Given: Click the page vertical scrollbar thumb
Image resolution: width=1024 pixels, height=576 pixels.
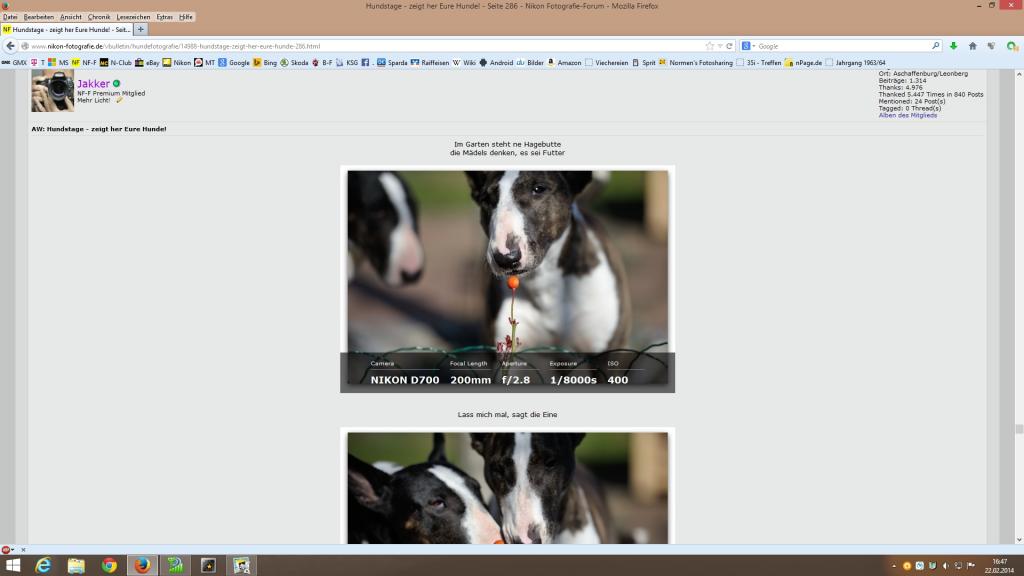Looking at the screenshot, I should tap(1019, 429).
